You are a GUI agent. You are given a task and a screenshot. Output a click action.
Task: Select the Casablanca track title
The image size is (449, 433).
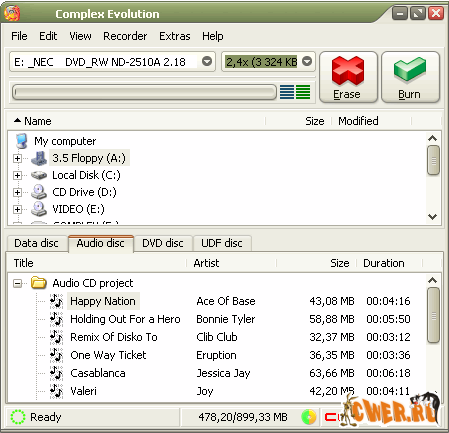coord(98,373)
